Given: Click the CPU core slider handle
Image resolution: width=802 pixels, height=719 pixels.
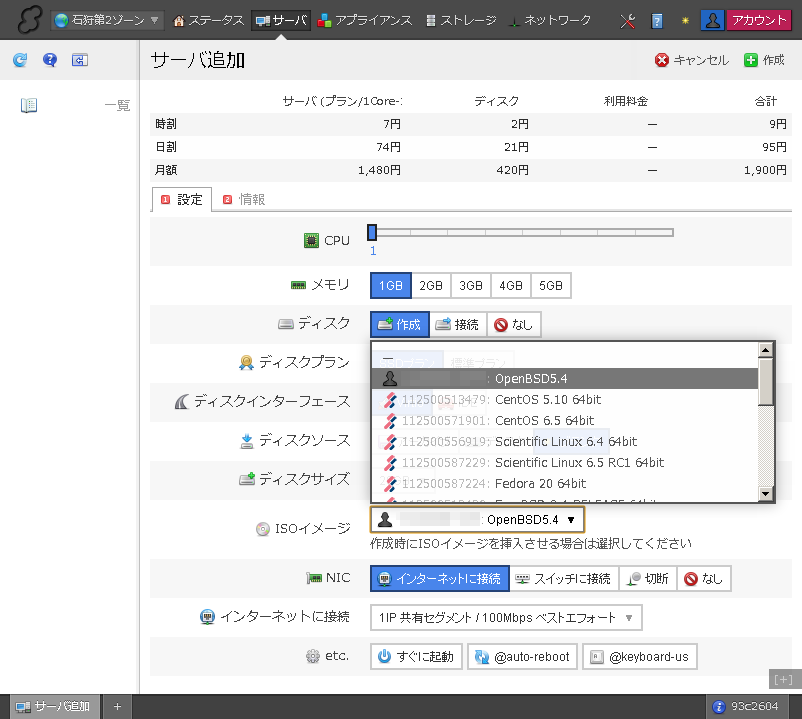Looking at the screenshot, I should [x=372, y=232].
